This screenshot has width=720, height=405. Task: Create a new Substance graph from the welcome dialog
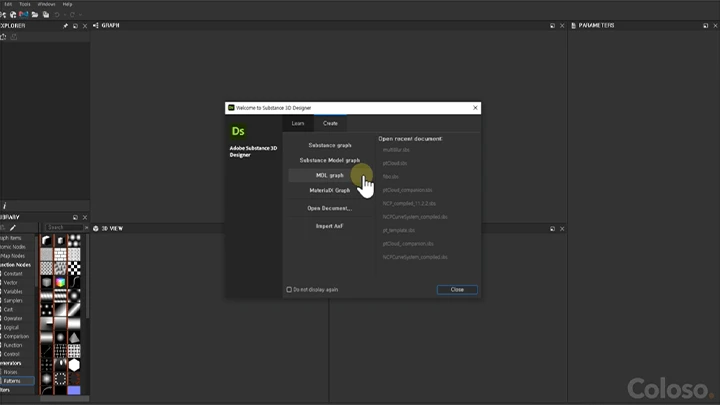point(330,145)
